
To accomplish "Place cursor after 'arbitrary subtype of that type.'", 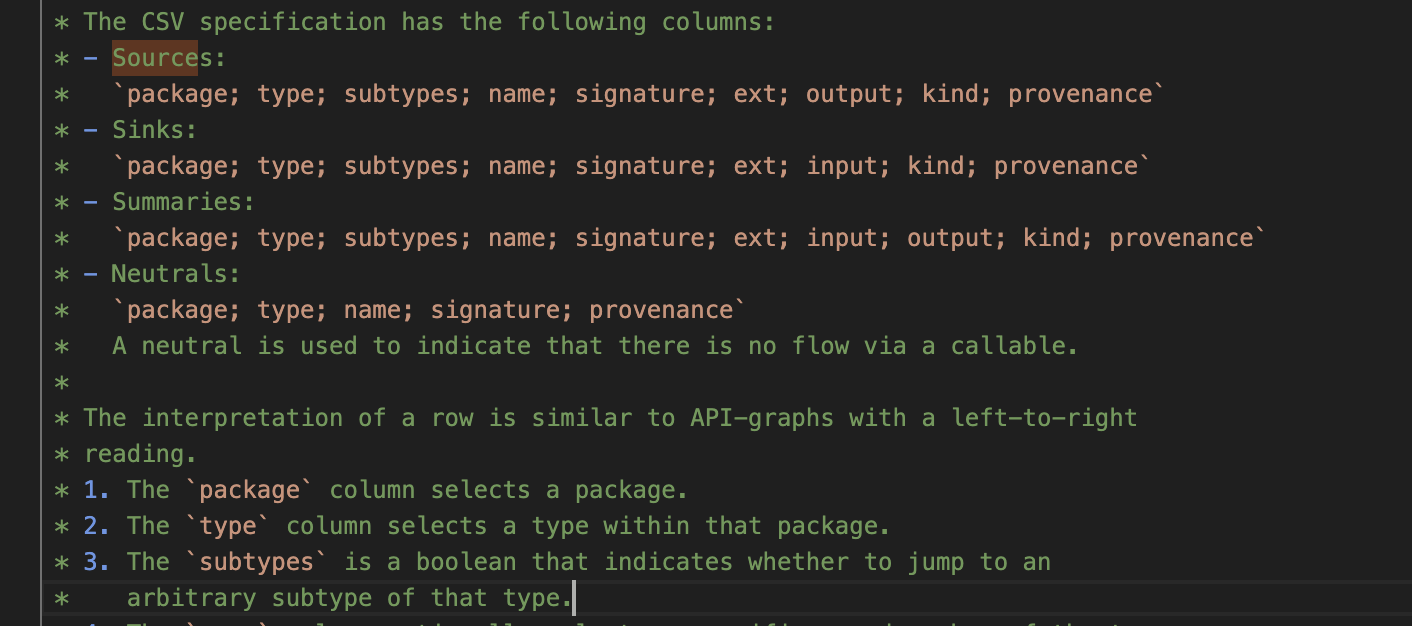I will coord(575,598).
